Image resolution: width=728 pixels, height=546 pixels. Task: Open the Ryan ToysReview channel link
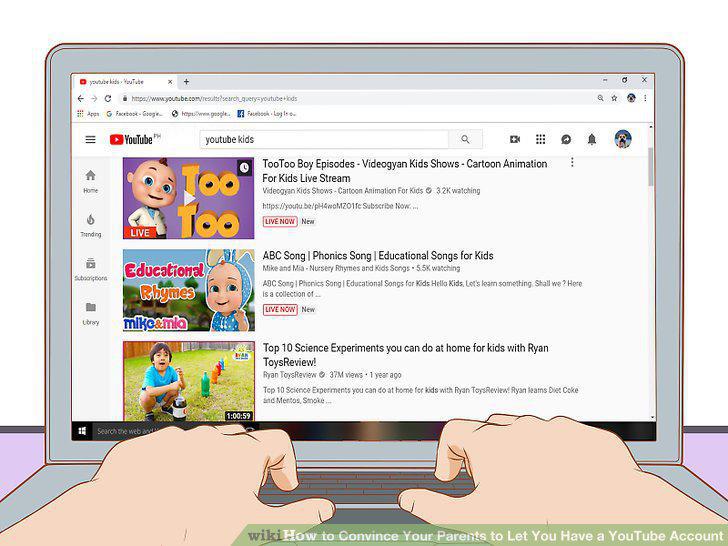pos(290,375)
